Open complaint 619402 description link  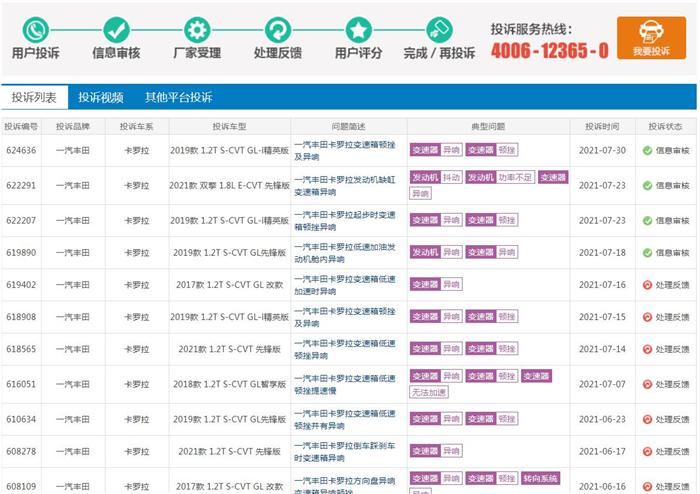click(x=345, y=285)
